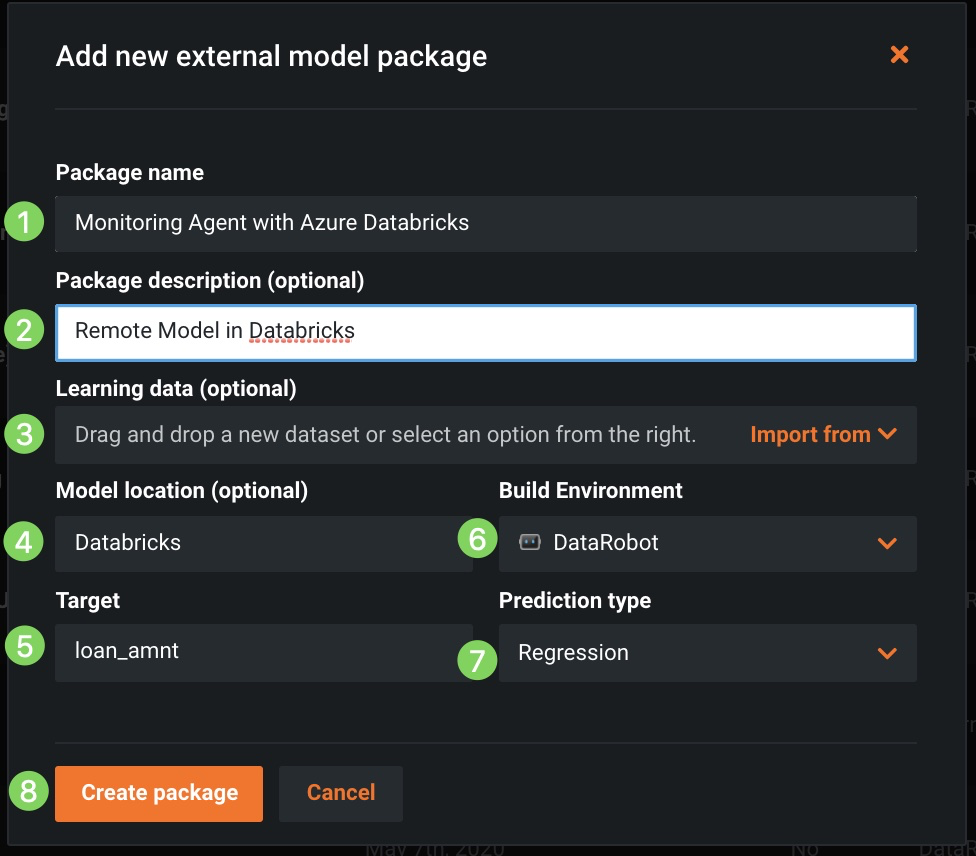This screenshot has height=856, width=976.
Task: Expand the Prediction type dropdown
Action: pyautogui.click(x=886, y=653)
